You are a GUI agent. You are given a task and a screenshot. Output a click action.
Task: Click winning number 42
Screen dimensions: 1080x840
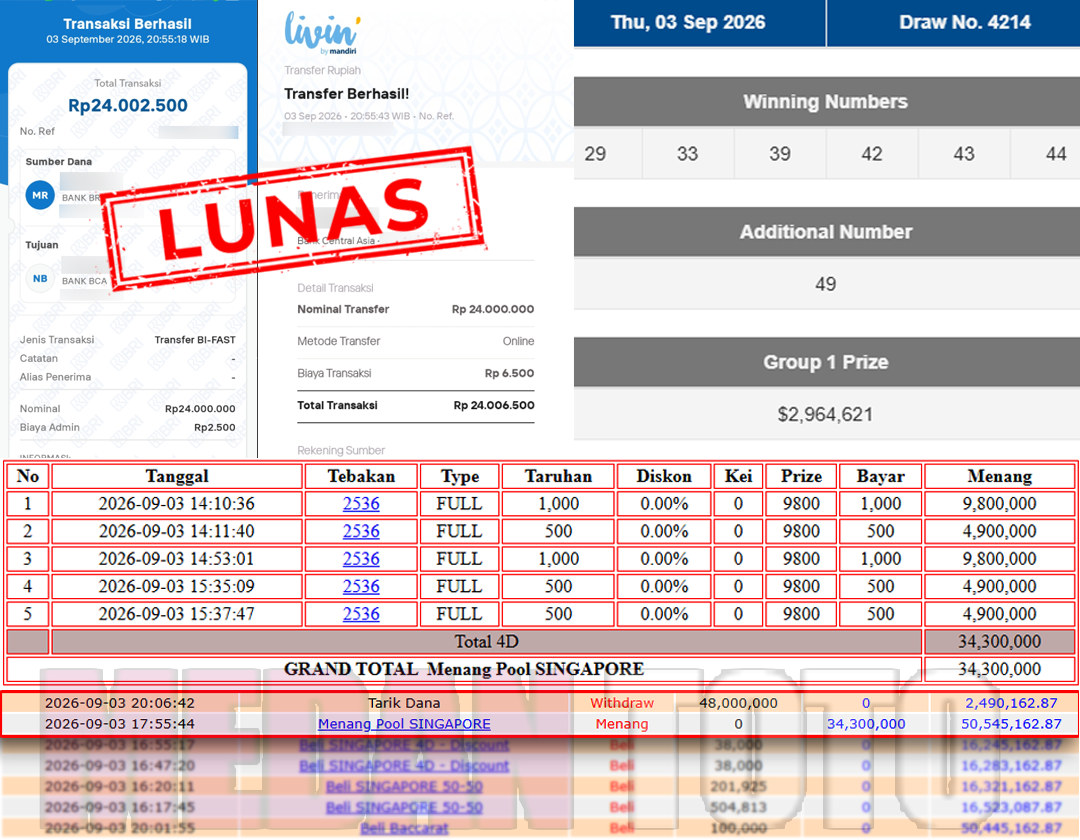tap(872, 154)
